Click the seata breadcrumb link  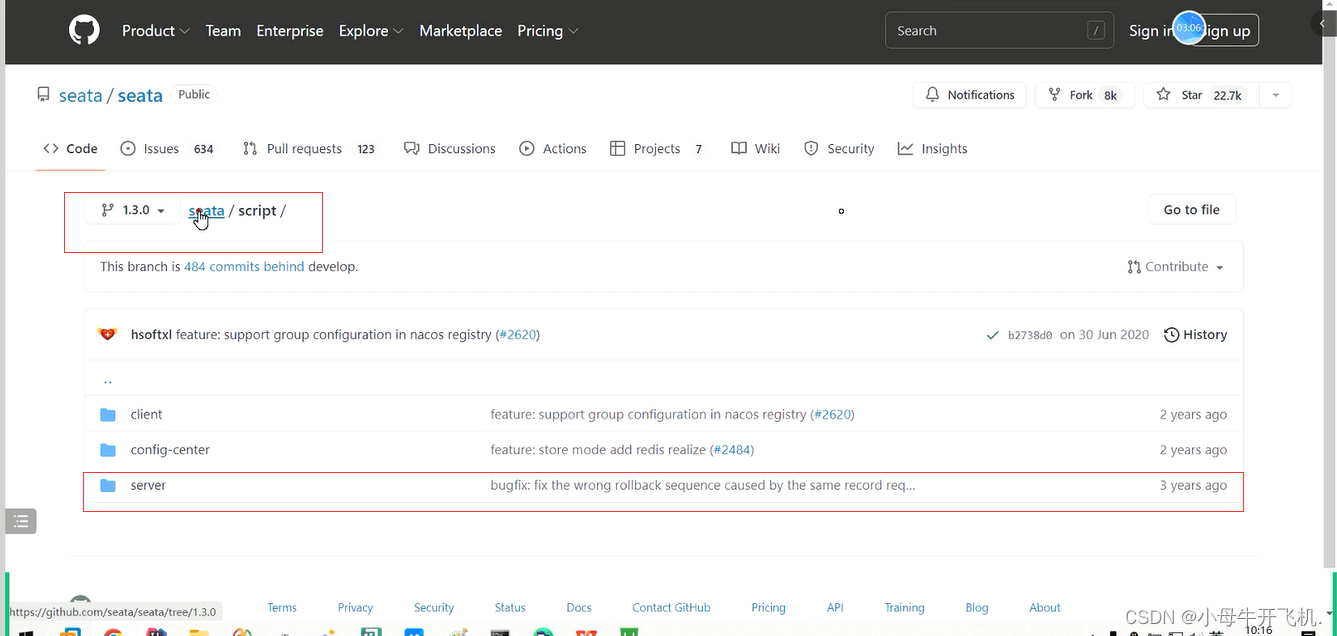[206, 211]
